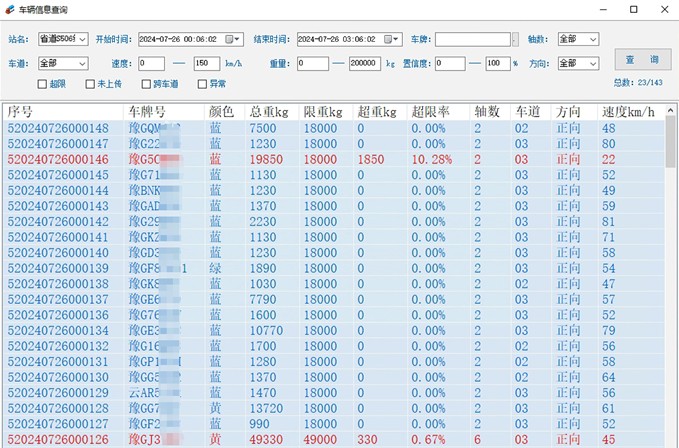Click the small button beside the 车牌 field

515,39
